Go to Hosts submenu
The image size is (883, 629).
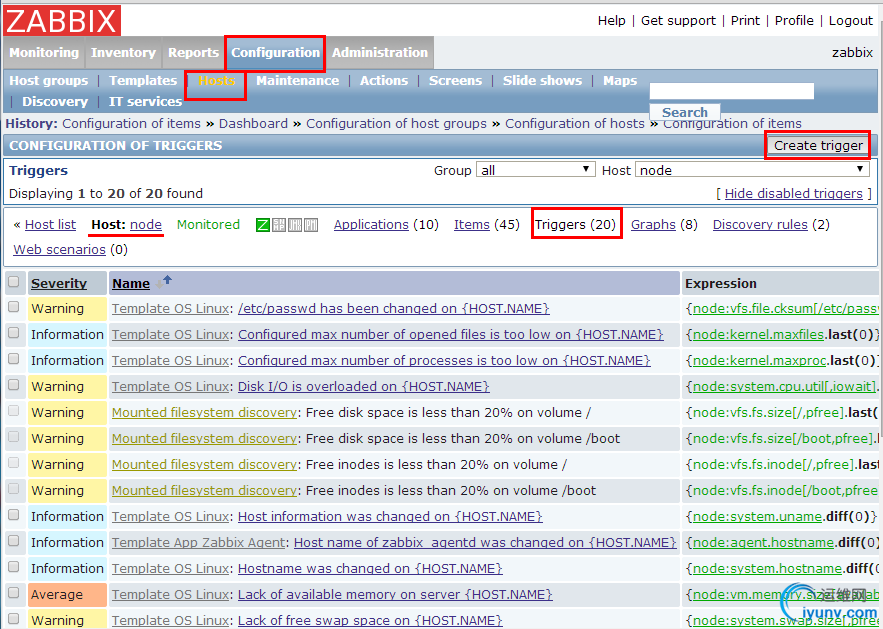(x=216, y=81)
